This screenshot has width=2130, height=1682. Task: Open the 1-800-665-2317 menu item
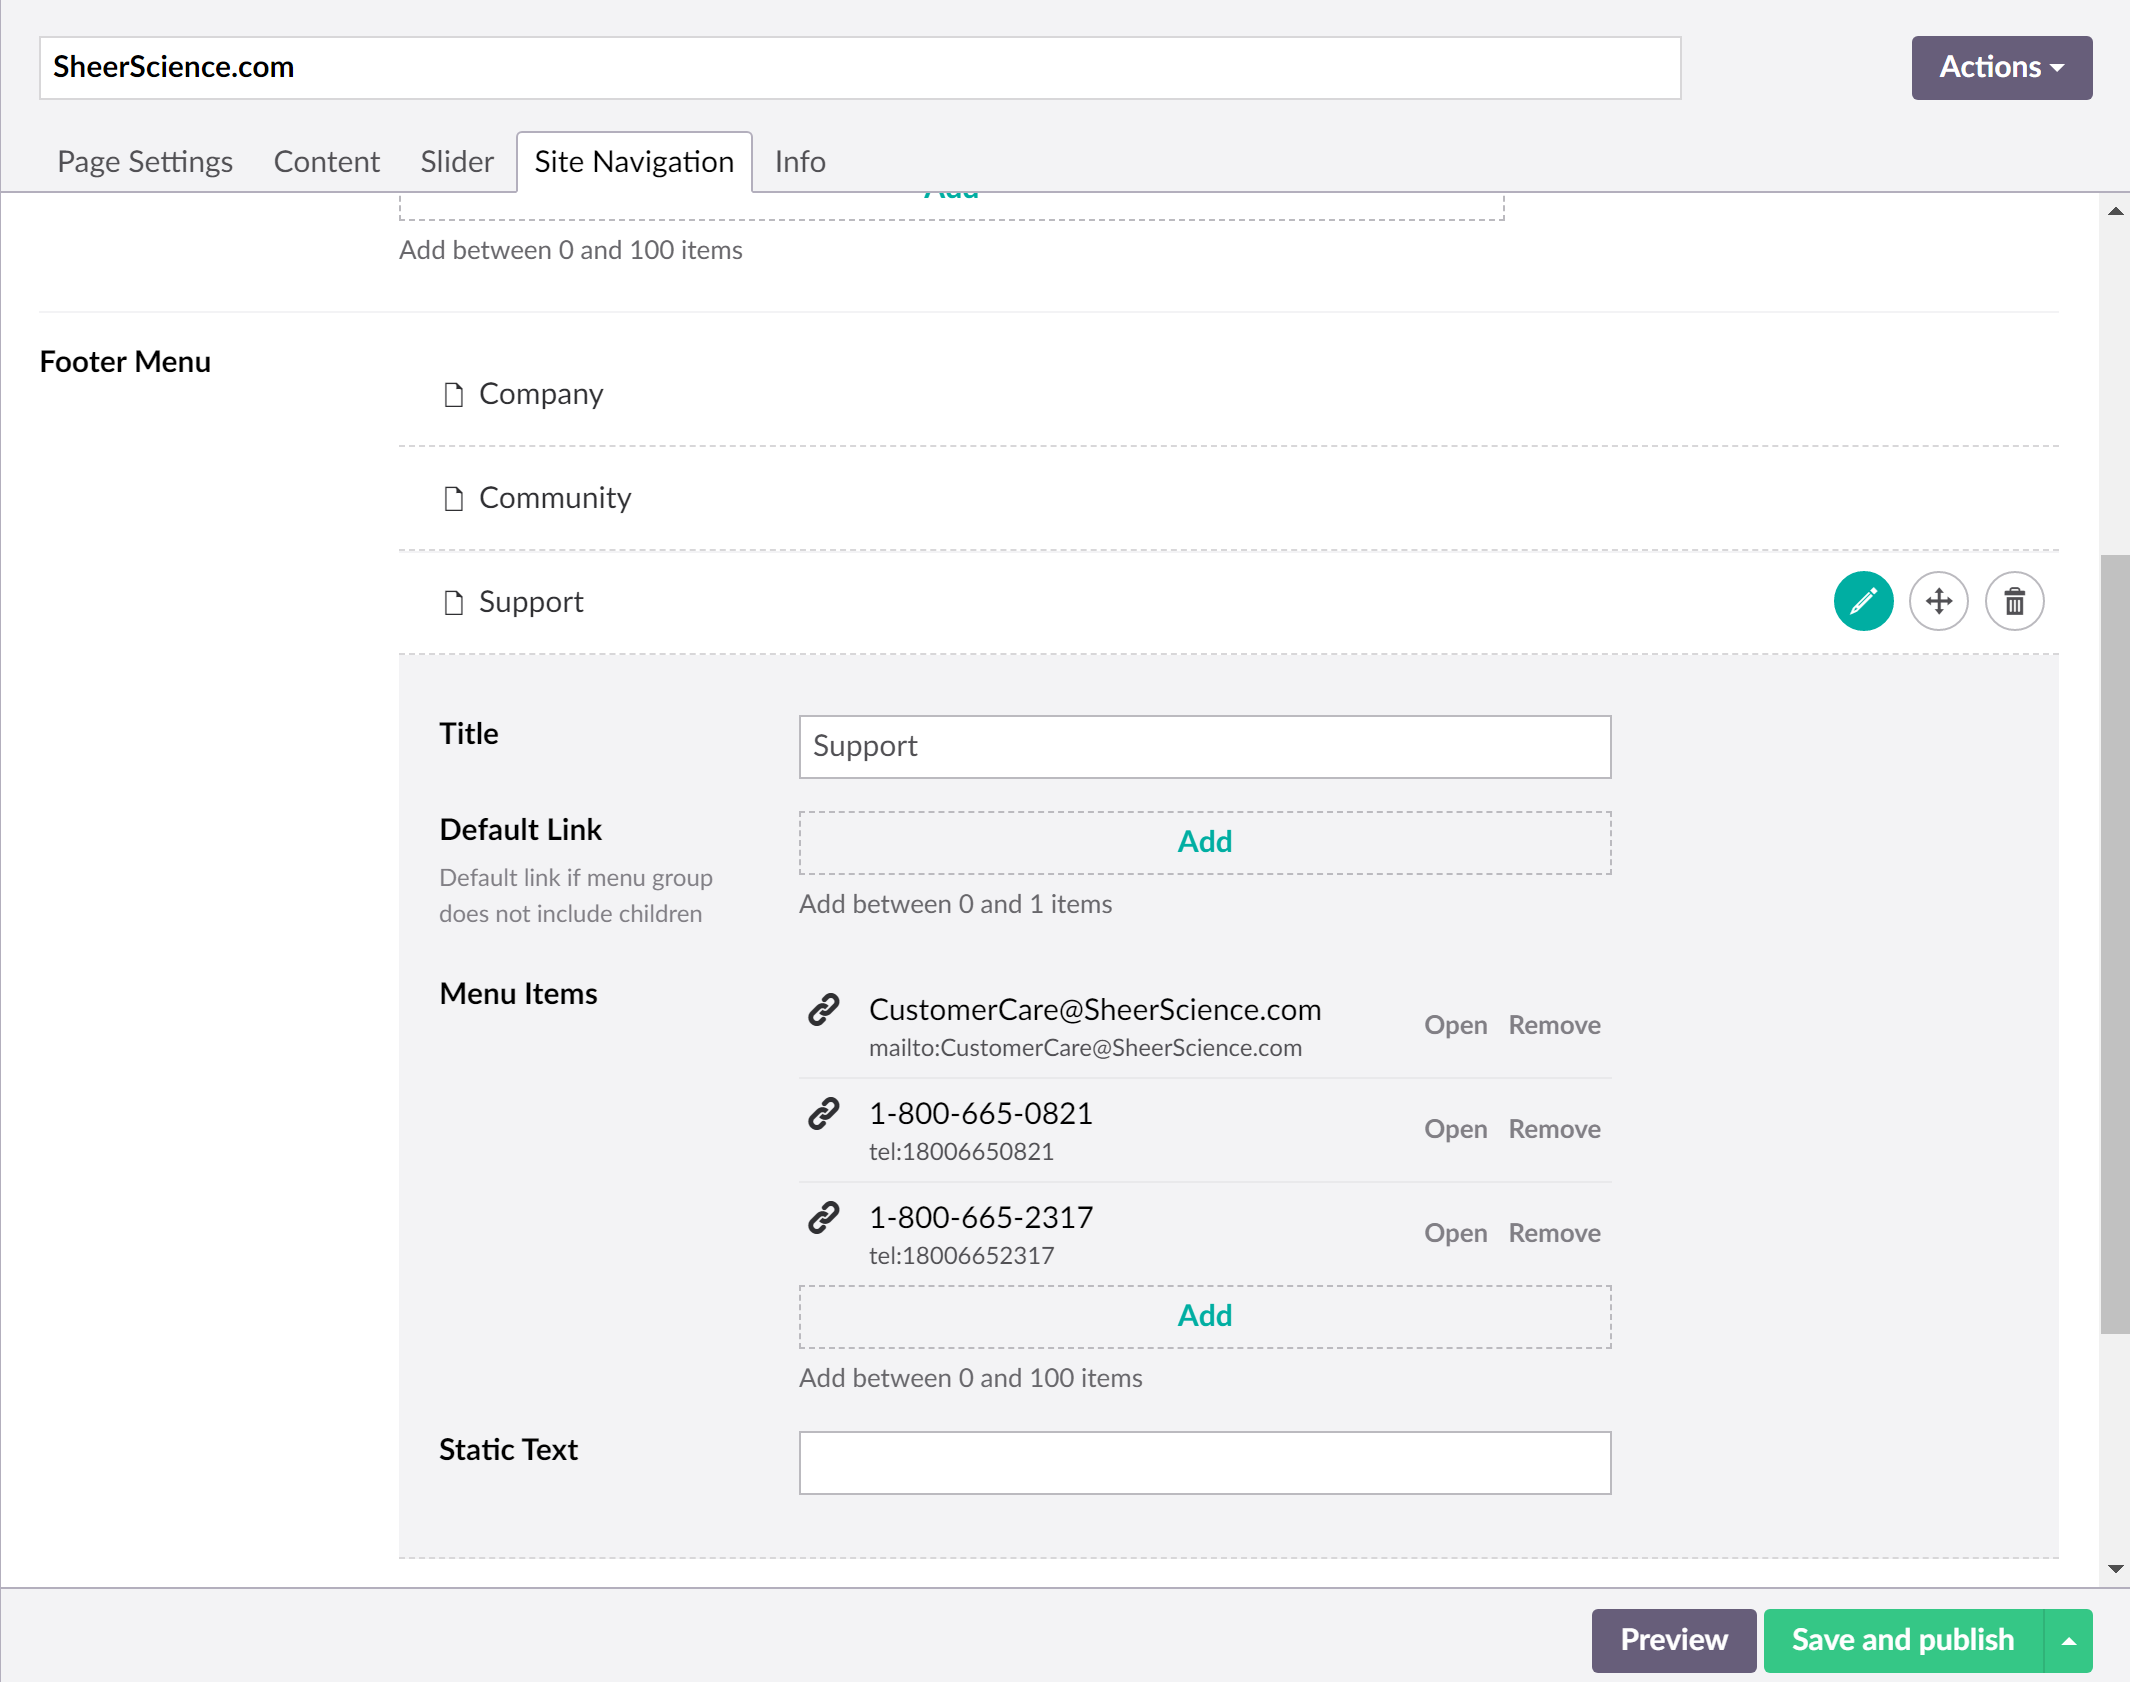tap(1455, 1234)
